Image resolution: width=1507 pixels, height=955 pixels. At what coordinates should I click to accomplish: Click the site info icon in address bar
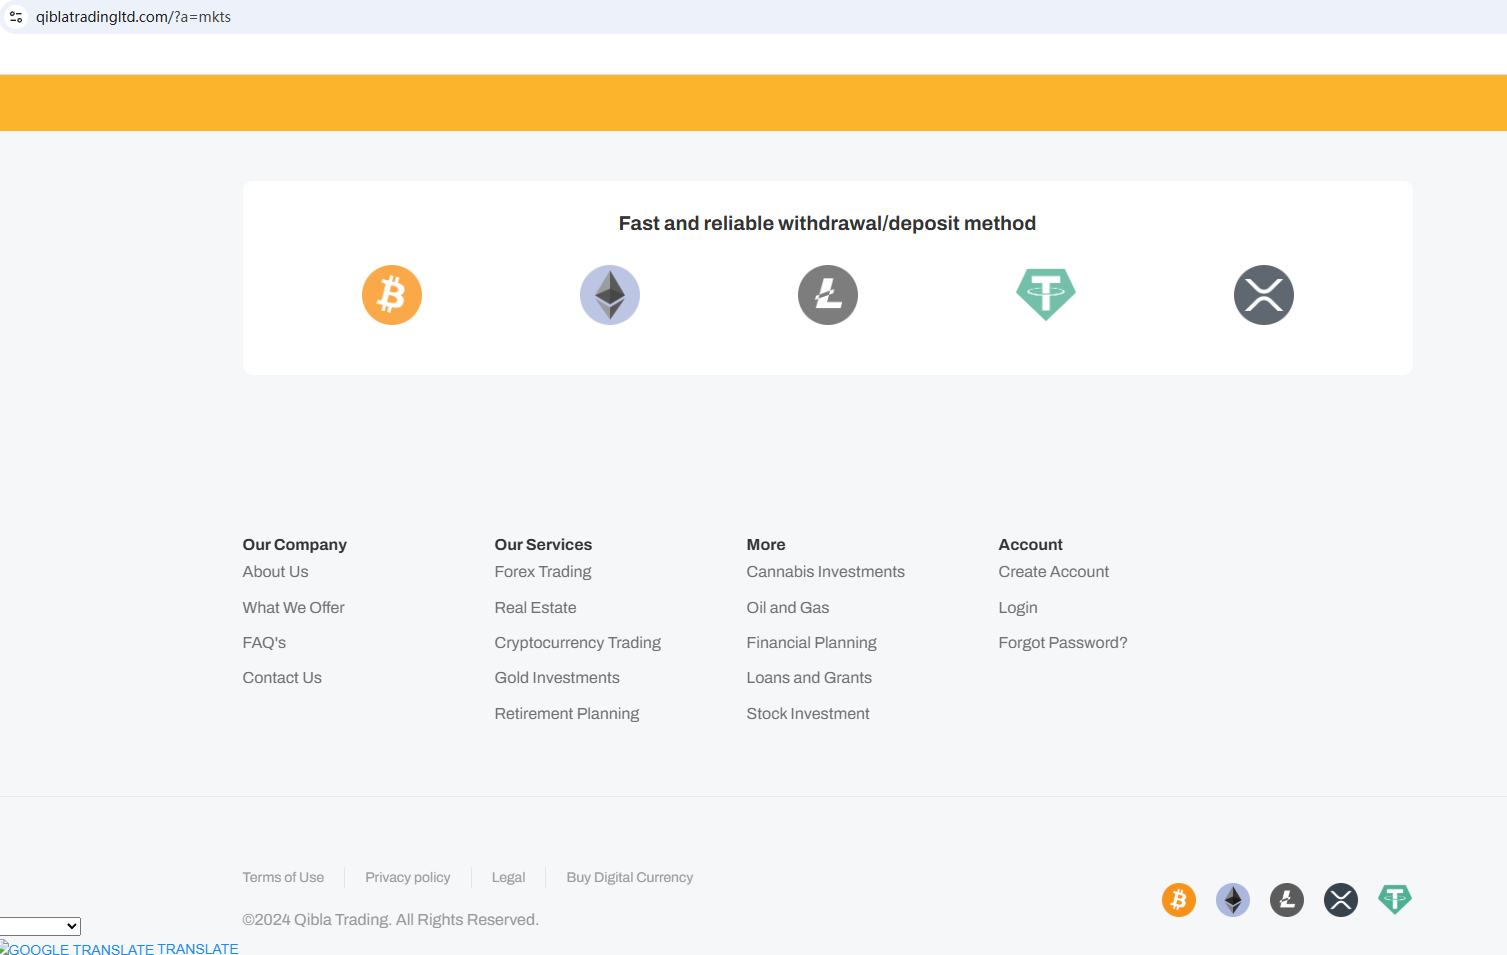(x=16, y=17)
